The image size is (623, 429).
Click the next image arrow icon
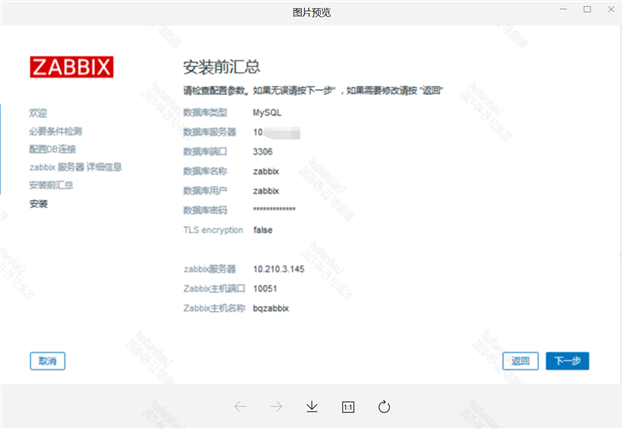tap(276, 407)
